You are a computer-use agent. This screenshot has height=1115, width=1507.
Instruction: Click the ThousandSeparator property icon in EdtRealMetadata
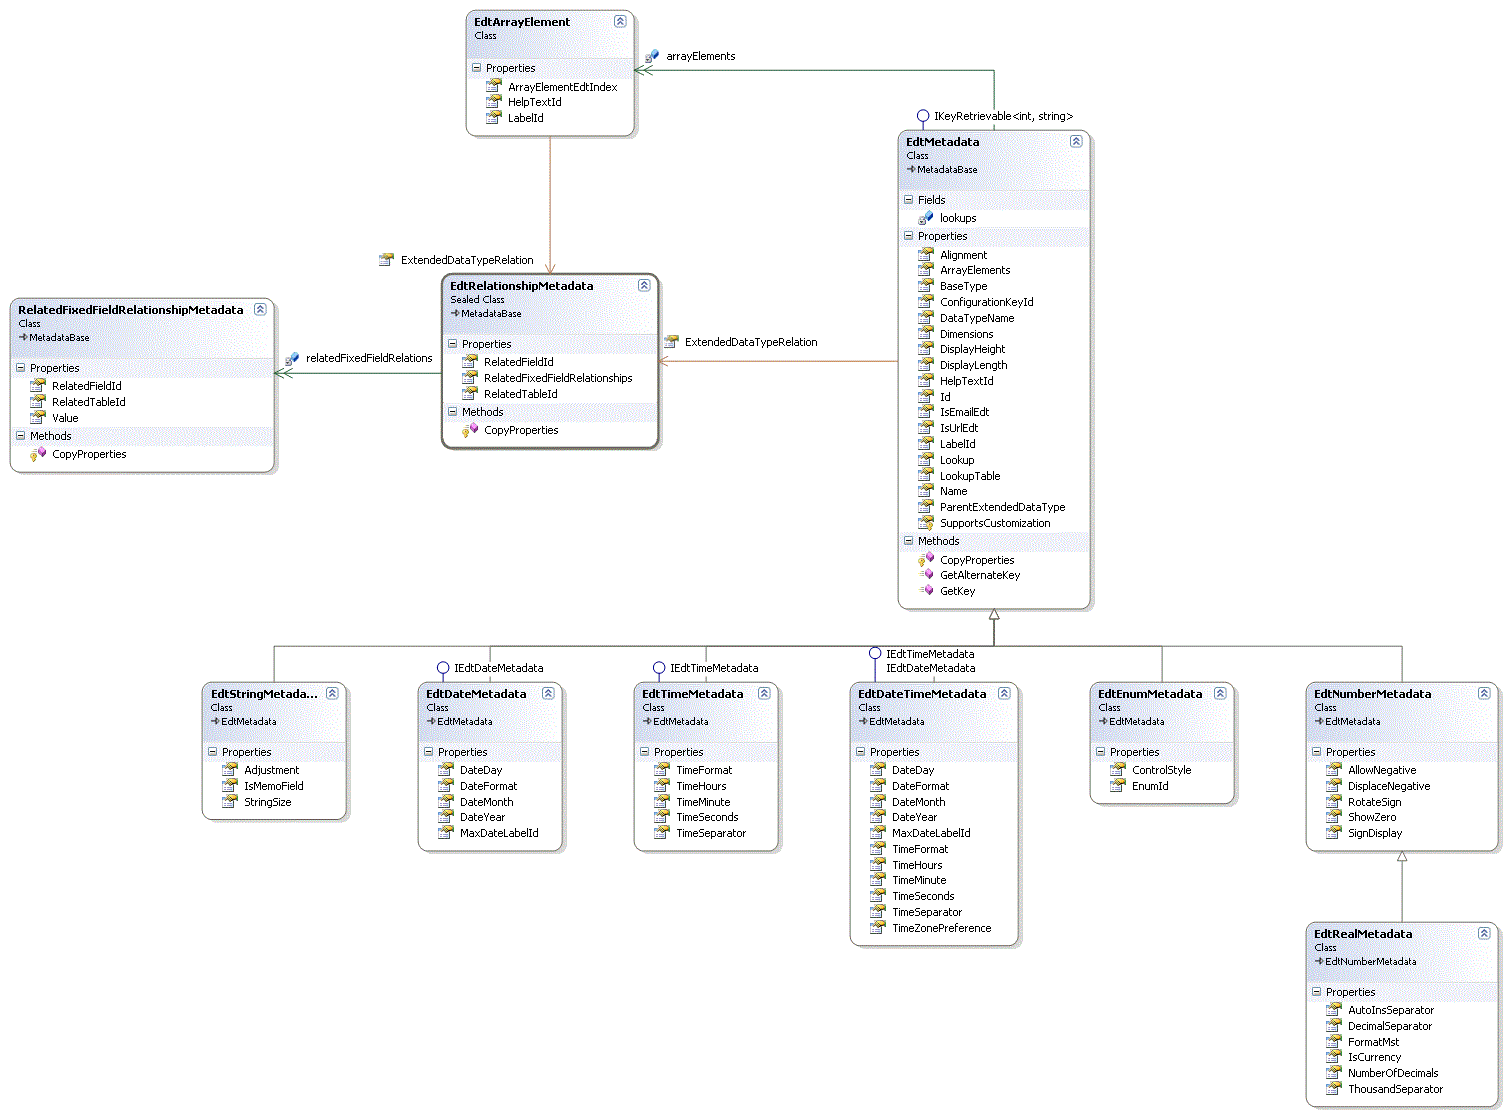[x=1334, y=1088]
